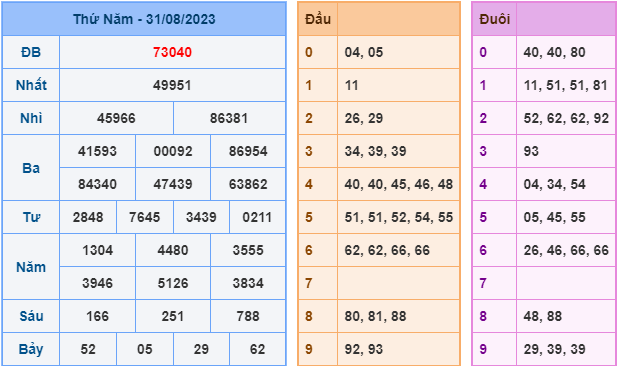Click '05, 45, 55' in the Đuôi table
This screenshot has width=618, height=366.
click(x=555, y=217)
